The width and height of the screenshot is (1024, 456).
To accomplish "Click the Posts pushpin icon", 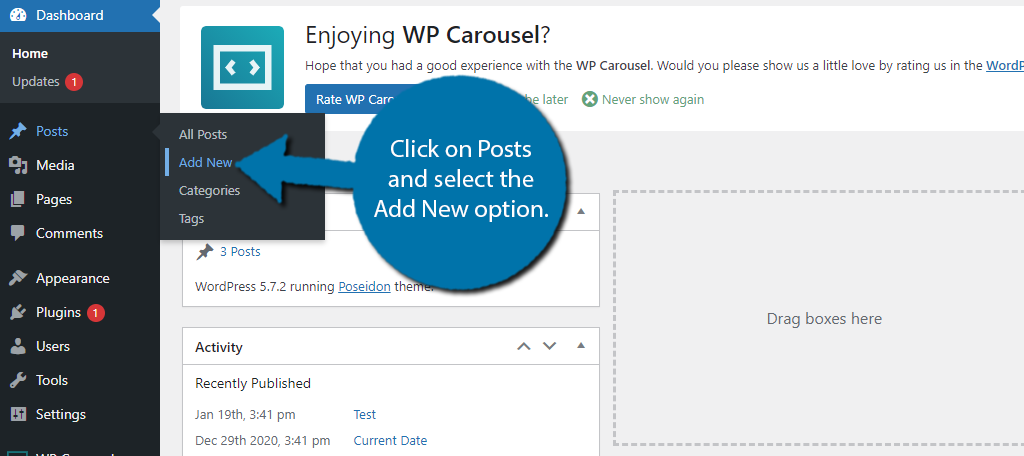I will pyautogui.click(x=18, y=132).
